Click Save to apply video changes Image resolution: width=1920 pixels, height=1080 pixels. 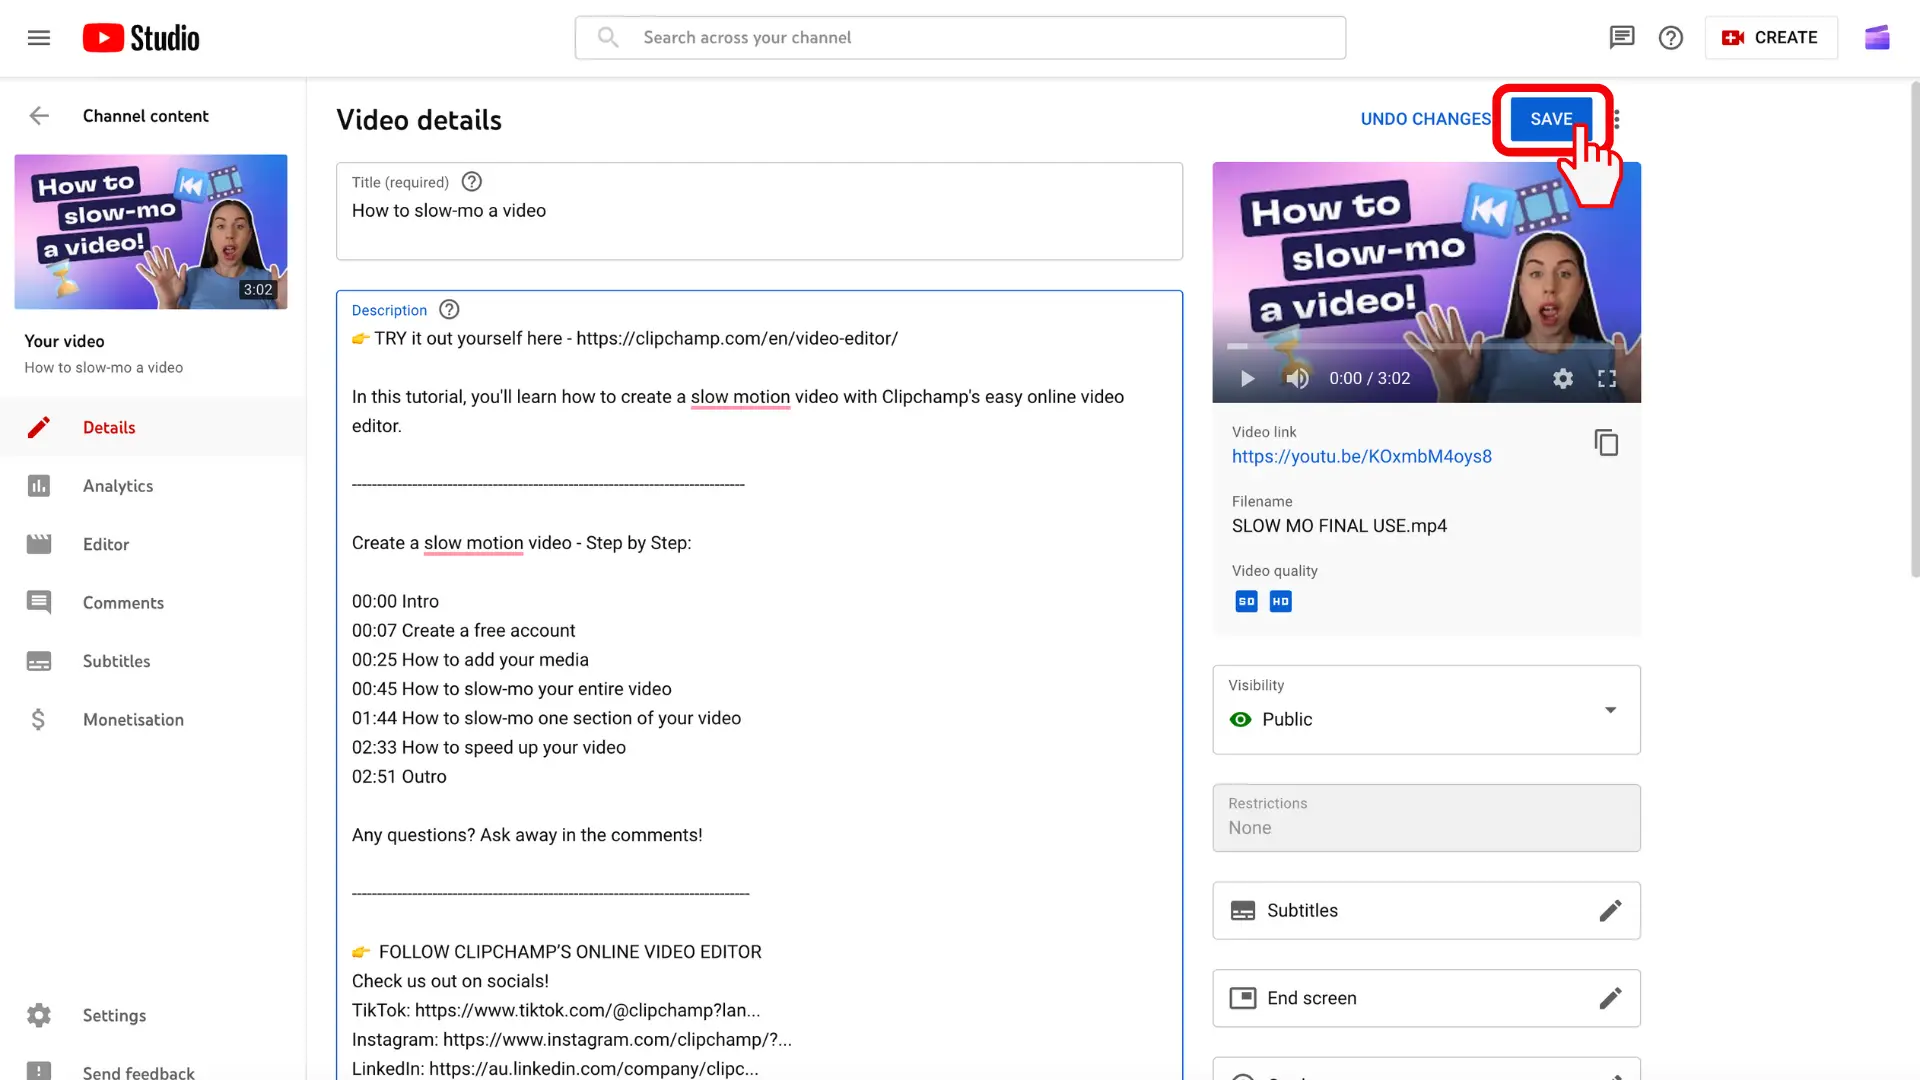(1551, 119)
